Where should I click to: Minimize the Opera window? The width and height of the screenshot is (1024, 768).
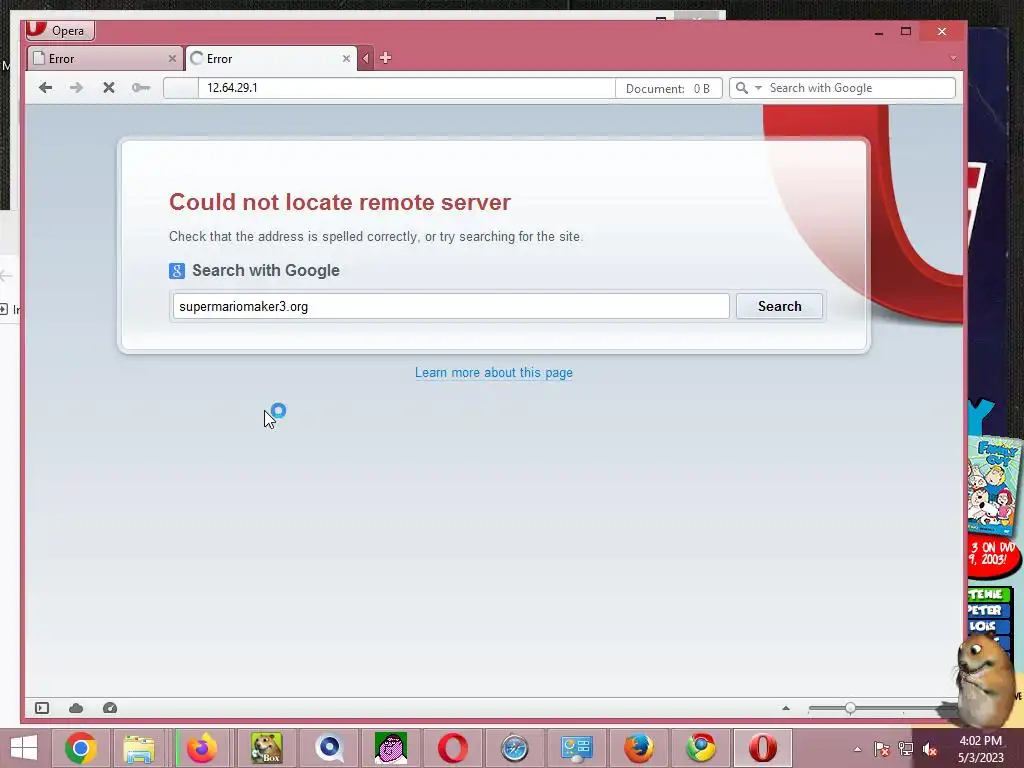point(879,31)
